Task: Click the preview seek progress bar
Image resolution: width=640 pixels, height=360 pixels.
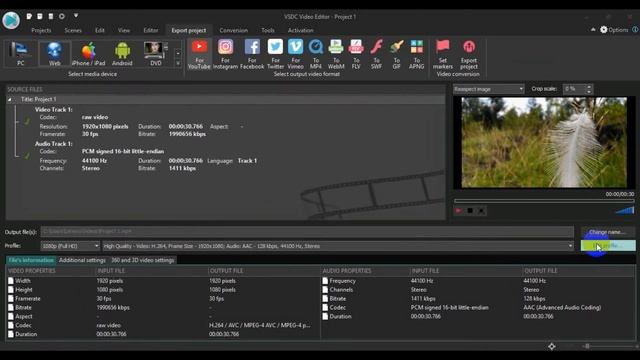Action: pos(544,201)
